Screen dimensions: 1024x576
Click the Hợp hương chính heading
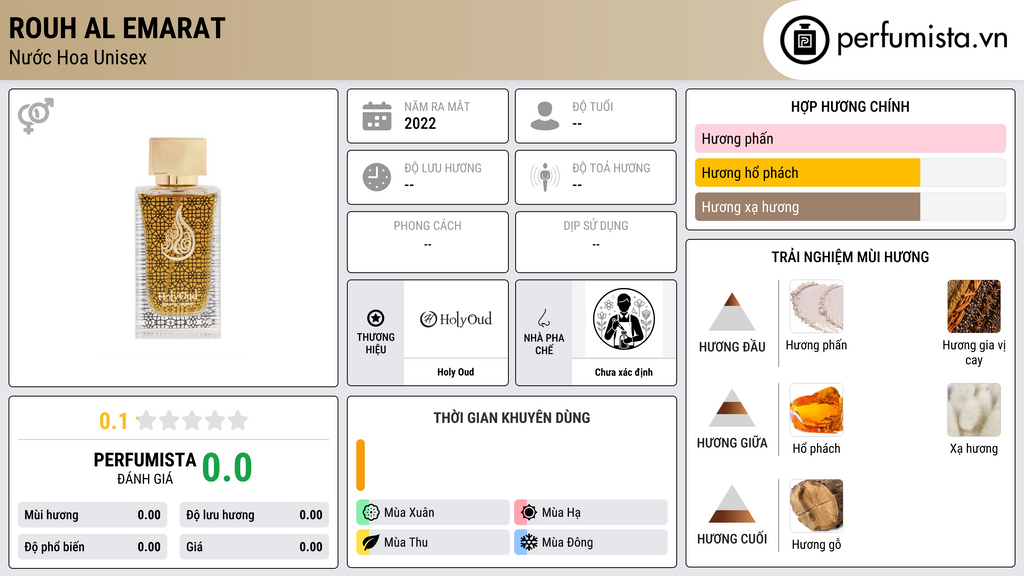pos(850,106)
